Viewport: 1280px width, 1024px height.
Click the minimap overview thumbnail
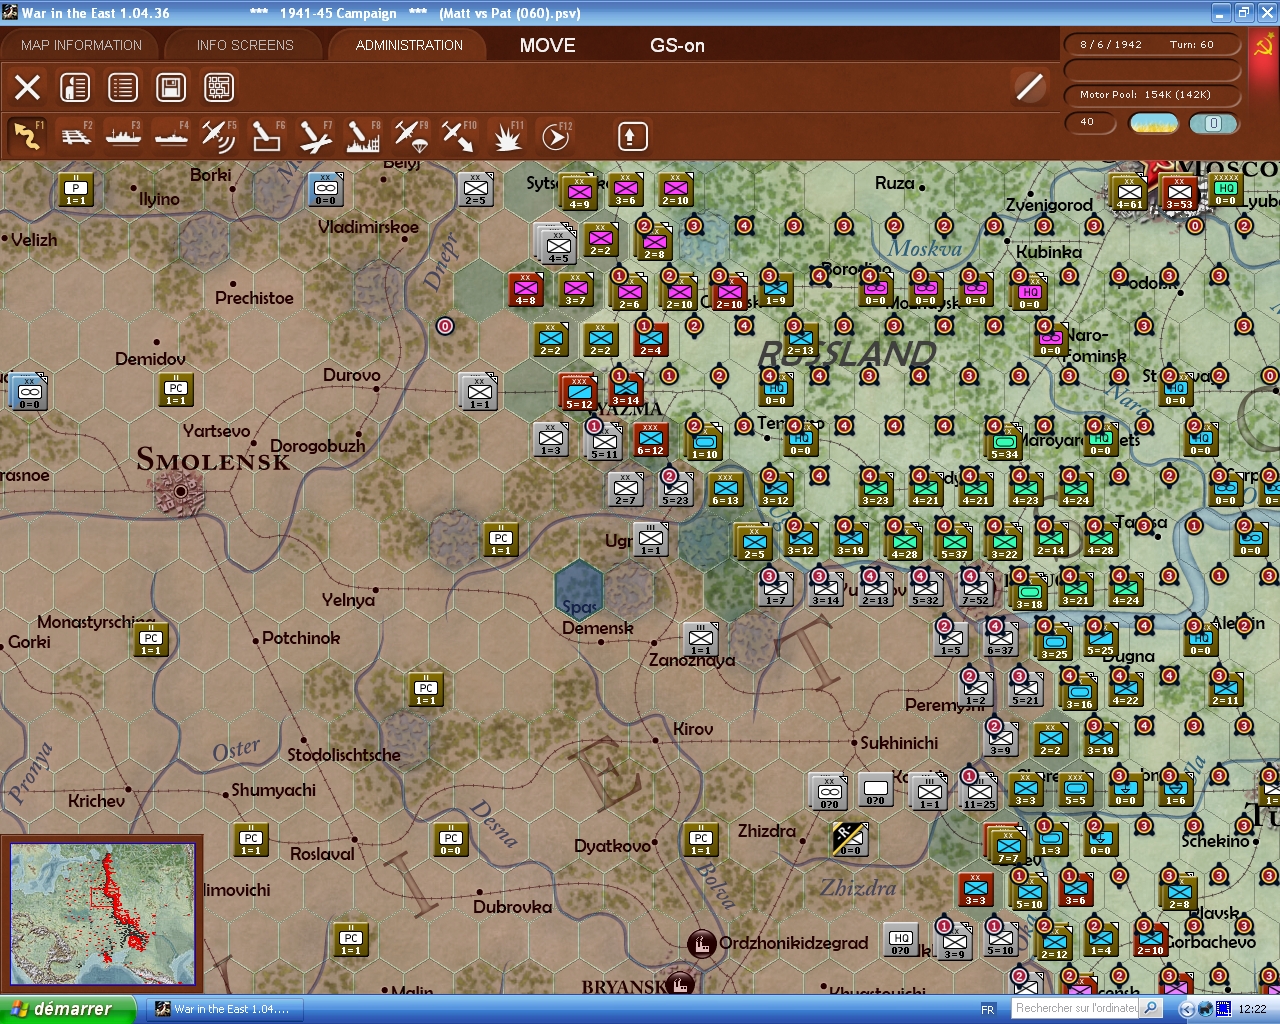[102, 914]
